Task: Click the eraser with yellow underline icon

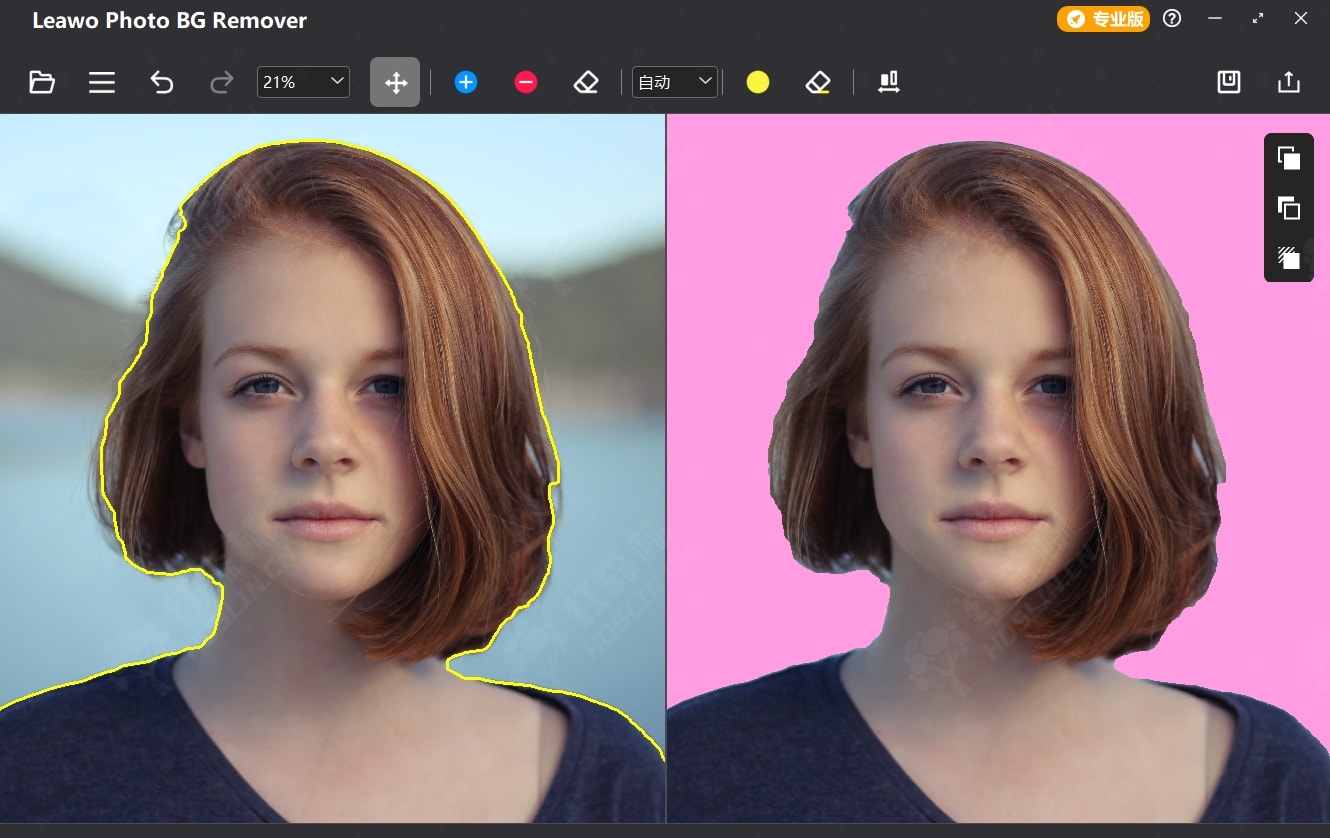Action: click(818, 82)
